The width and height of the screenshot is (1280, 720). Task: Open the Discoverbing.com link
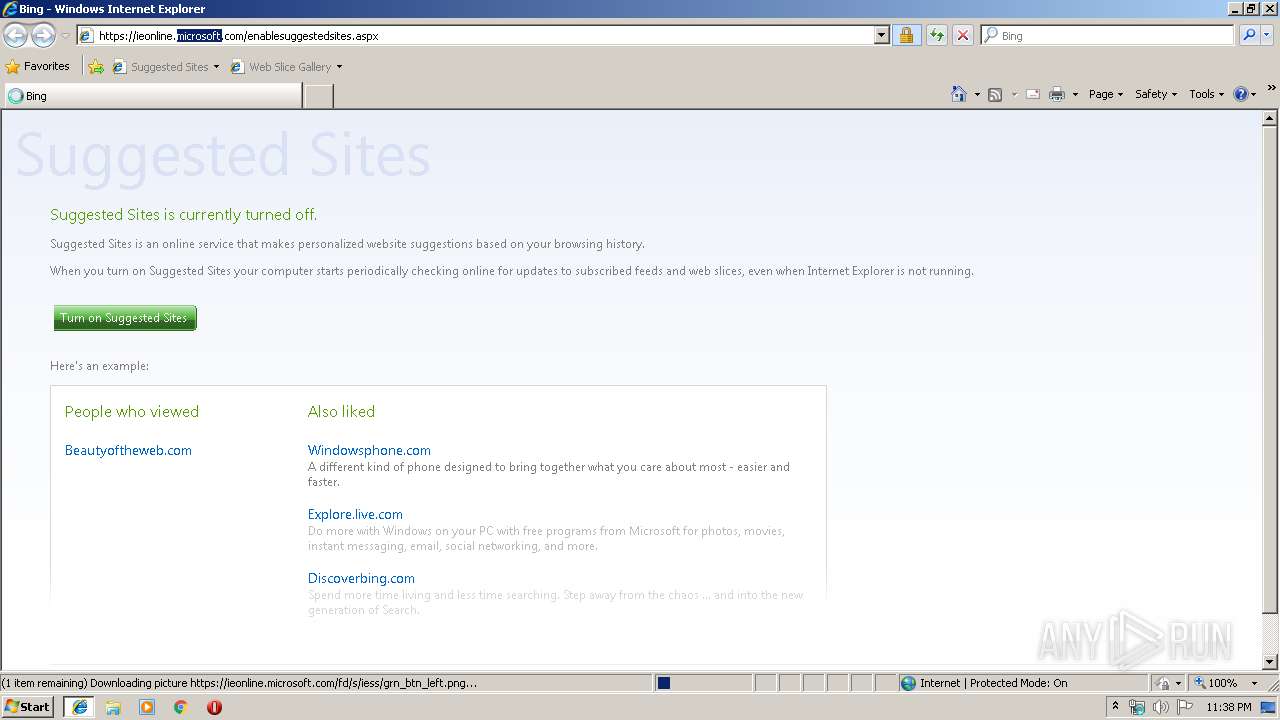click(361, 578)
